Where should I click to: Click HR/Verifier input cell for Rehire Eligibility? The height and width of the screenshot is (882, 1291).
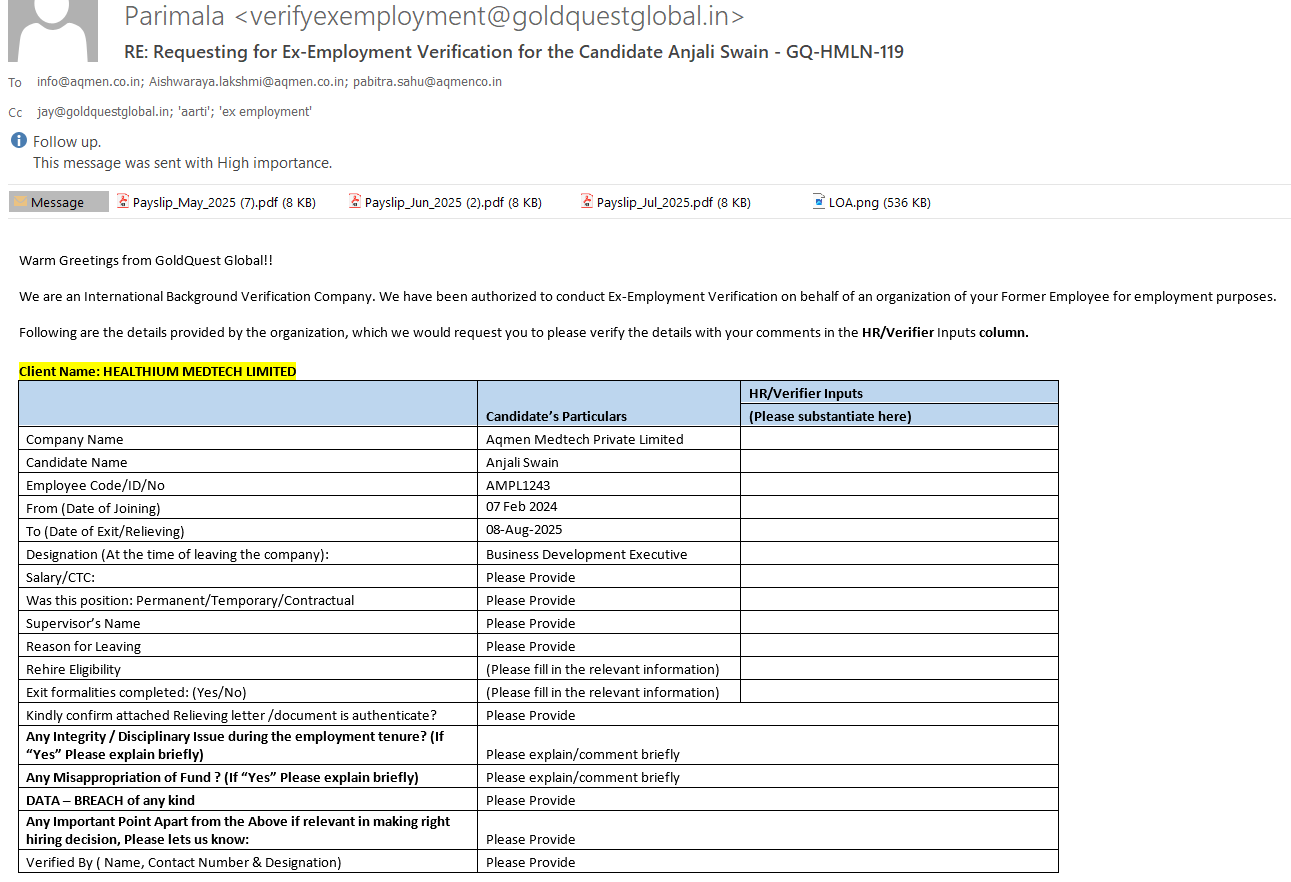click(898, 669)
